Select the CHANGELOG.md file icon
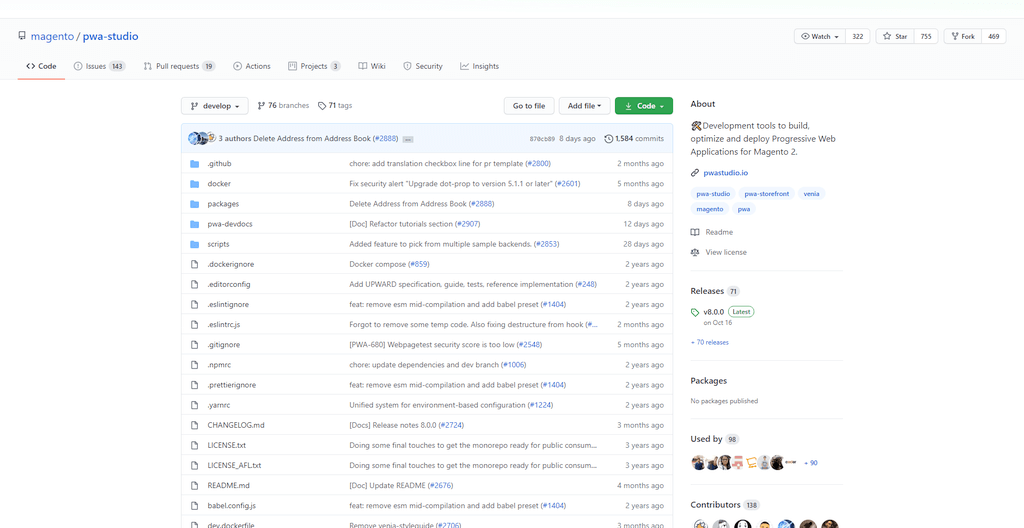Image resolution: width=1024 pixels, height=528 pixels. [x=194, y=425]
